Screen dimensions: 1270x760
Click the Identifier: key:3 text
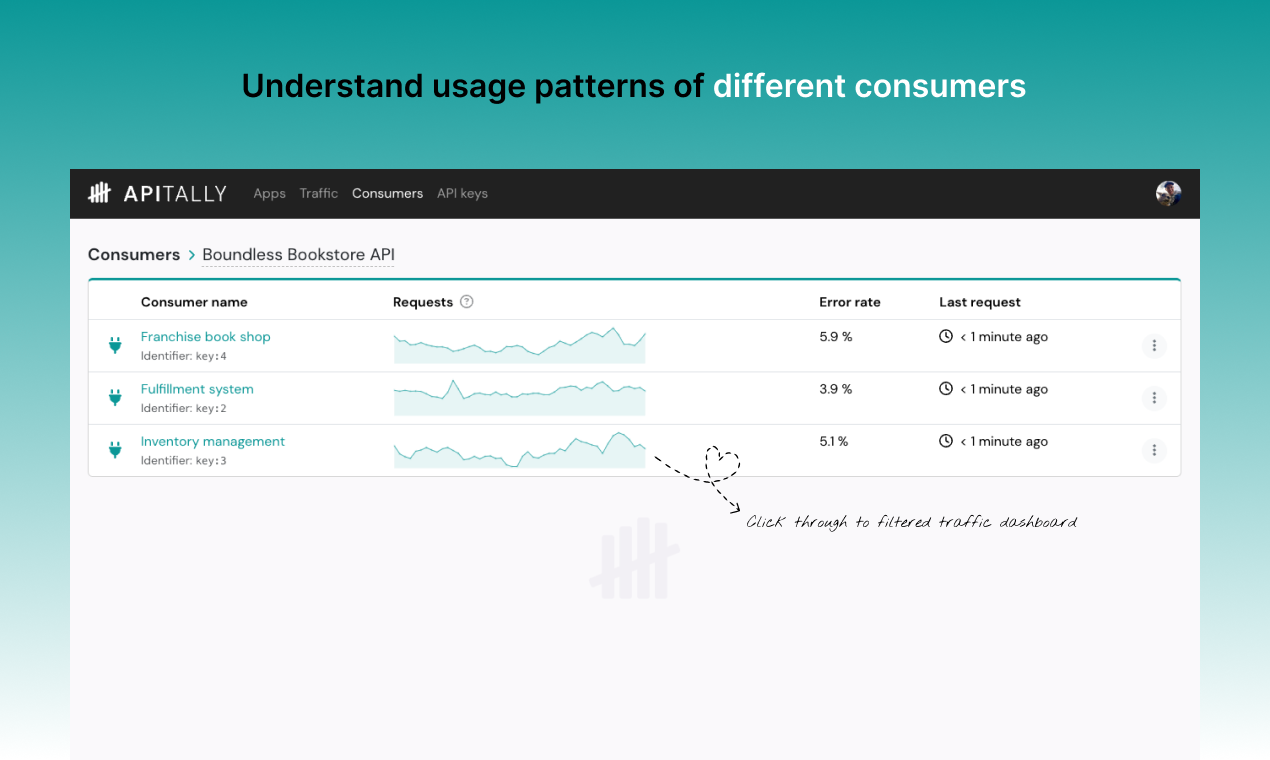[x=184, y=460]
